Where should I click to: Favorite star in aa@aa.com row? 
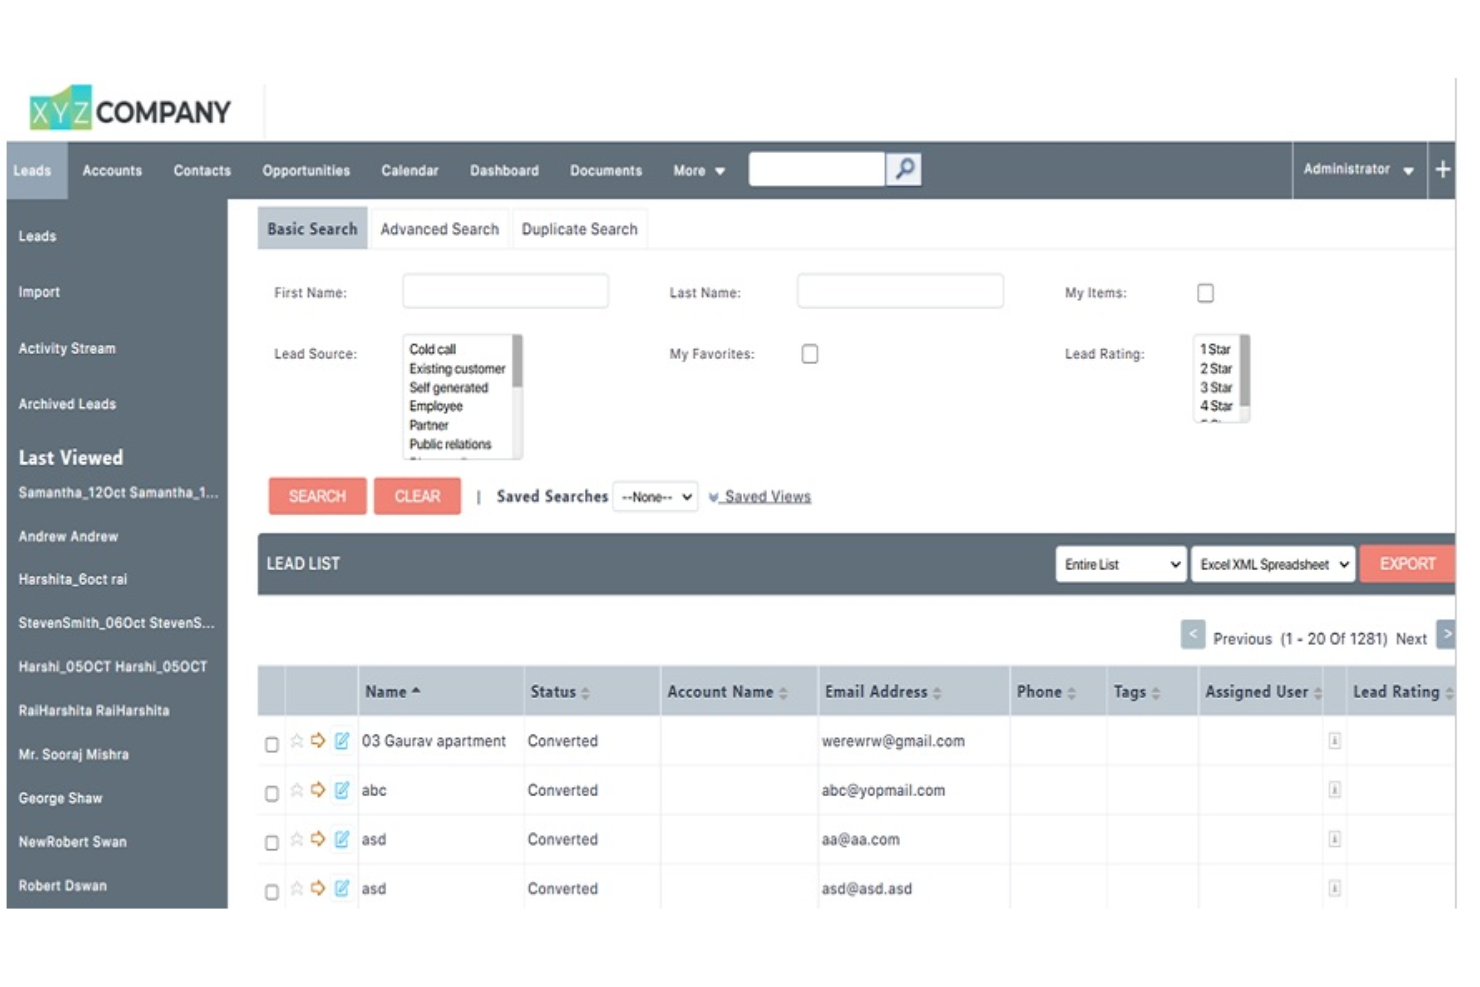tap(297, 839)
